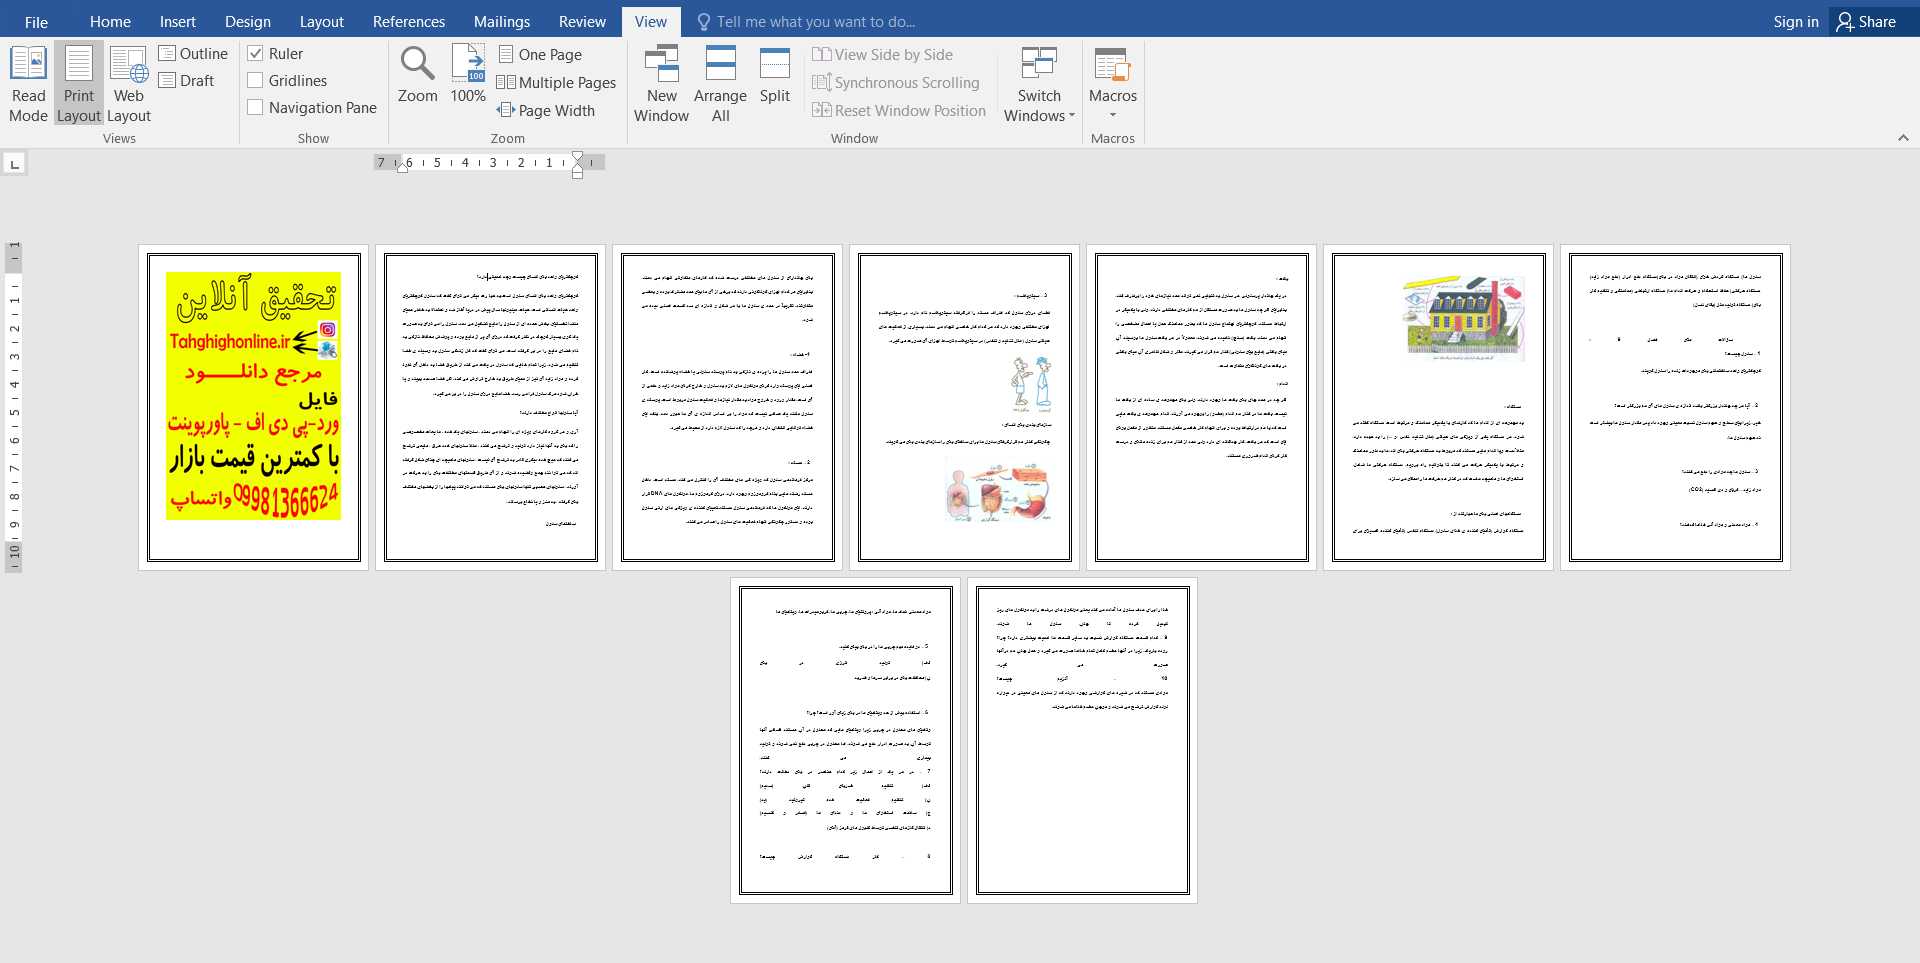Toggle the Ruler checkbox
The width and height of the screenshot is (1920, 963).
(256, 53)
